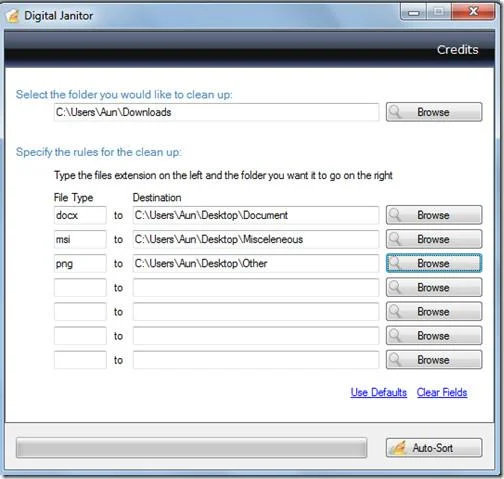Click the Browse button for the fifth rule row
Image resolution: width=504 pixels, height=479 pixels.
(x=434, y=311)
